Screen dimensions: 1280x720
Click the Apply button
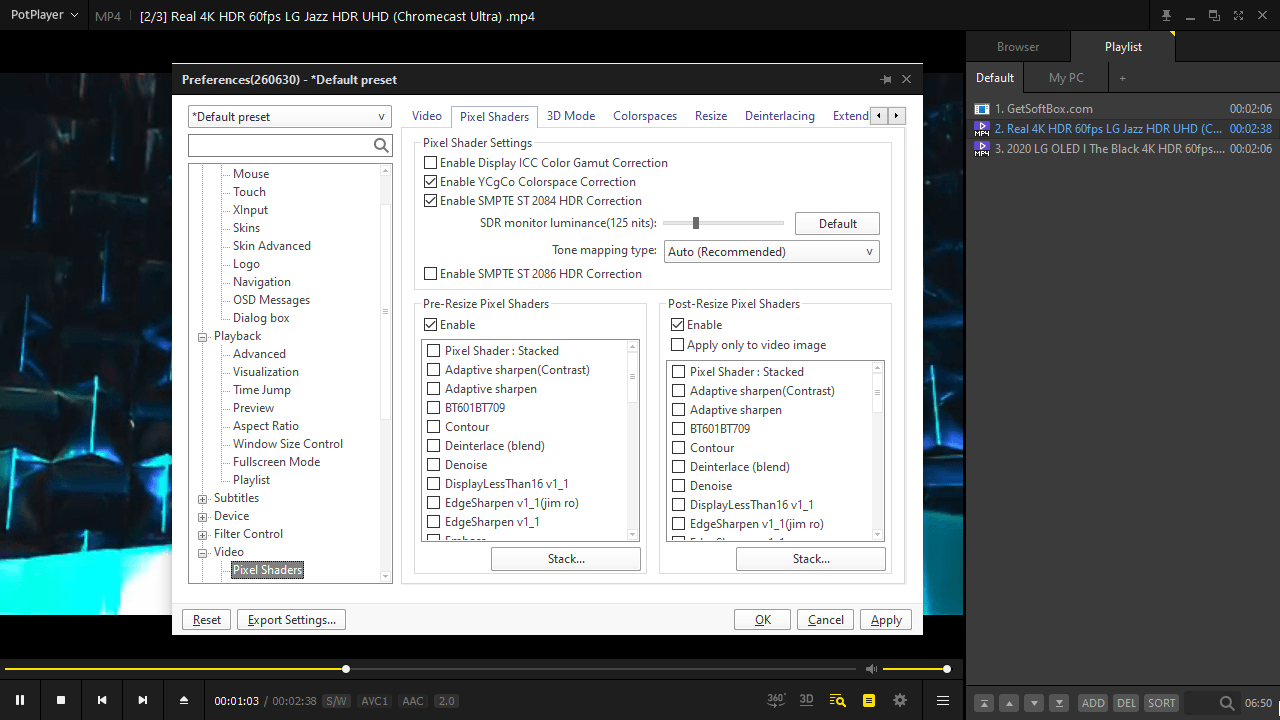pyautogui.click(x=886, y=620)
